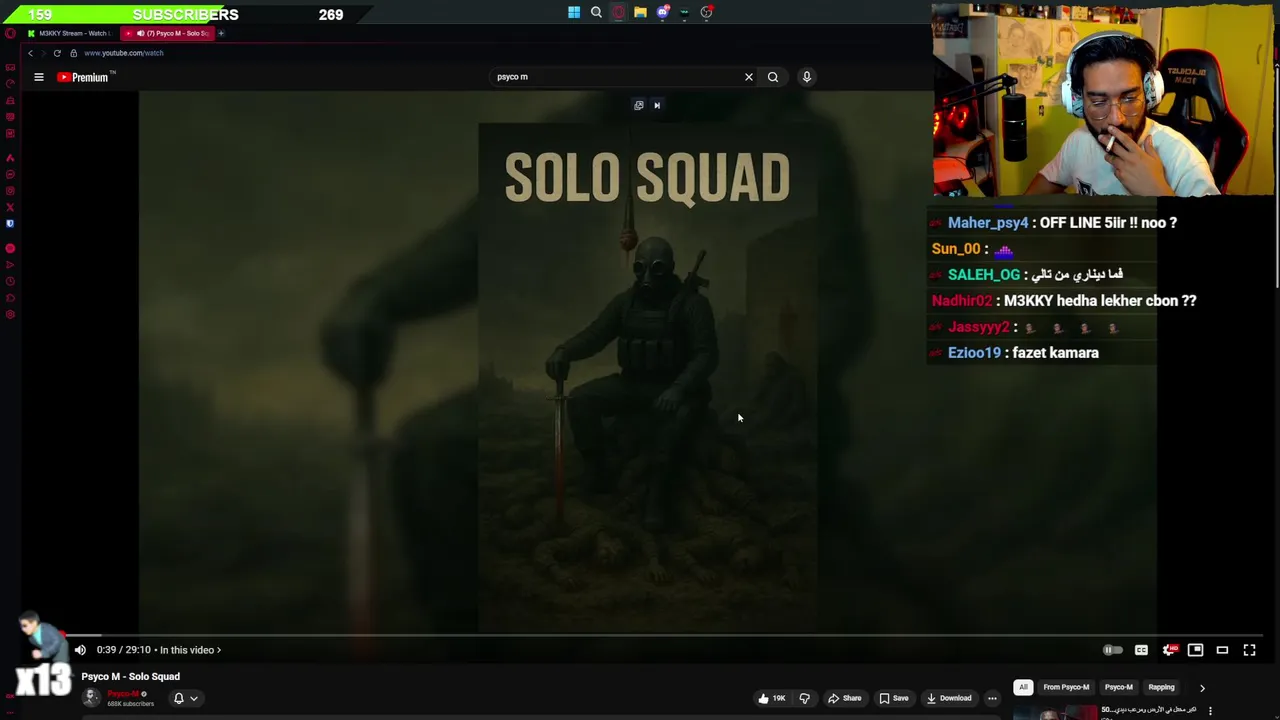Open Opera sidebar settings gear
The width and height of the screenshot is (1280, 720).
pos(10,315)
